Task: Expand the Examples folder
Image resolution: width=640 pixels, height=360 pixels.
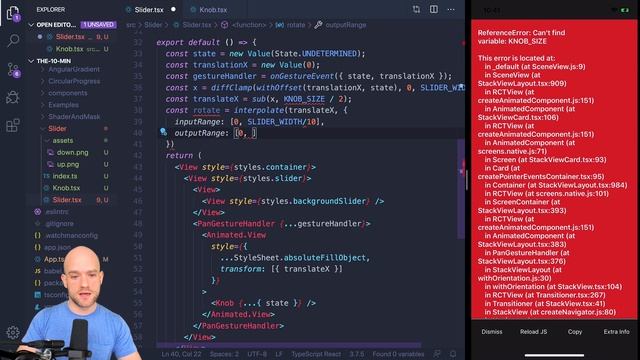Action: coord(63,105)
